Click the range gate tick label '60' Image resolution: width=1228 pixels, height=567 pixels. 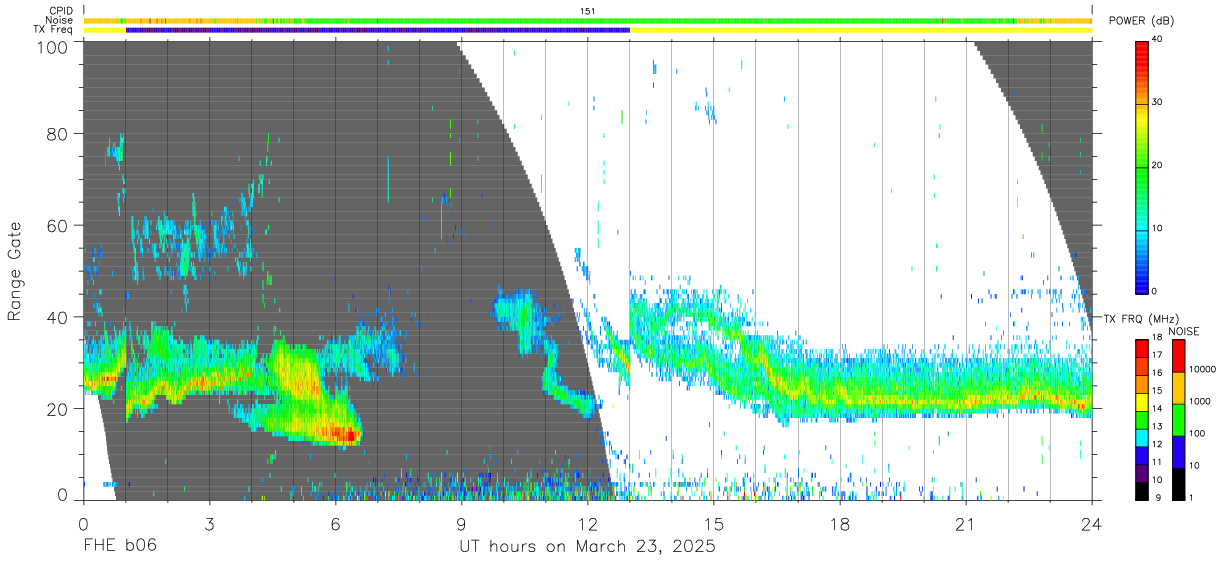[x=57, y=225]
